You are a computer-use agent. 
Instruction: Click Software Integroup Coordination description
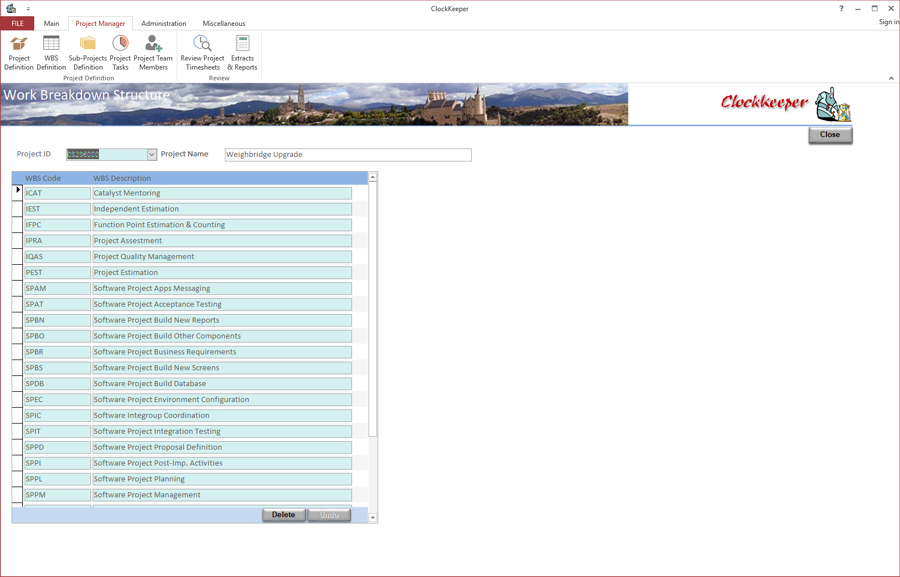coord(222,416)
